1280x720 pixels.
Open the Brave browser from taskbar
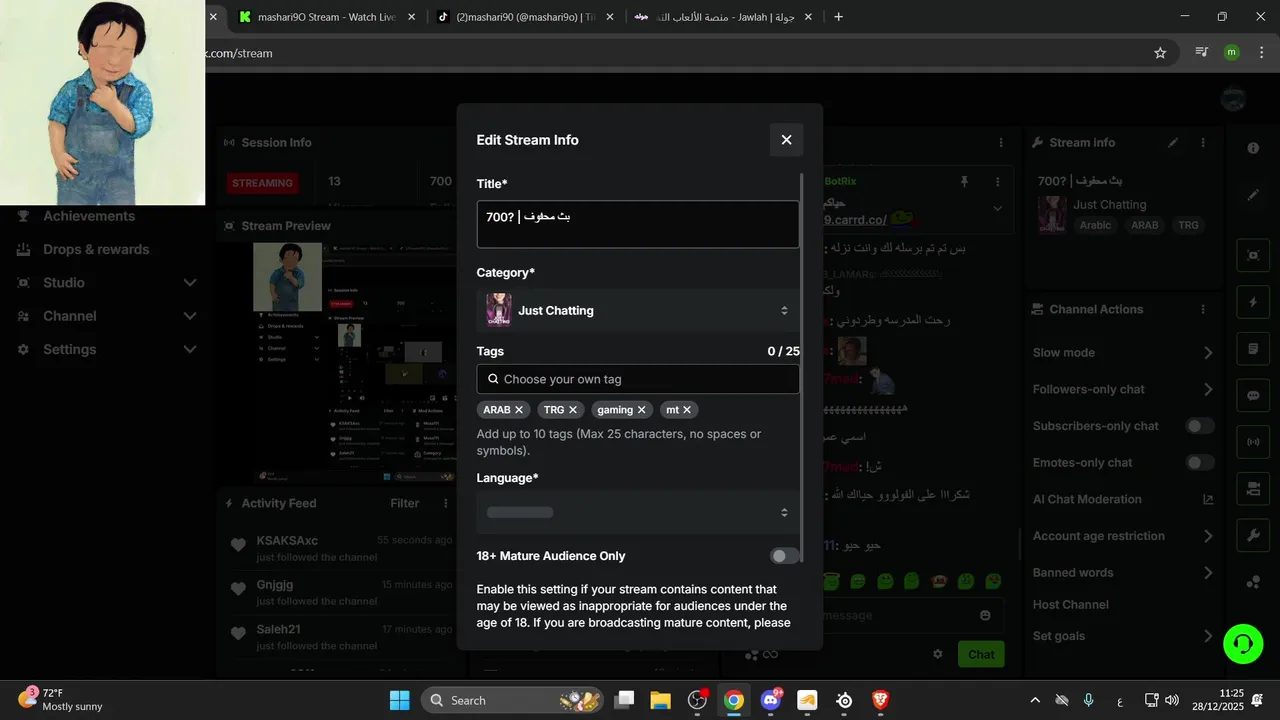(x=881, y=700)
